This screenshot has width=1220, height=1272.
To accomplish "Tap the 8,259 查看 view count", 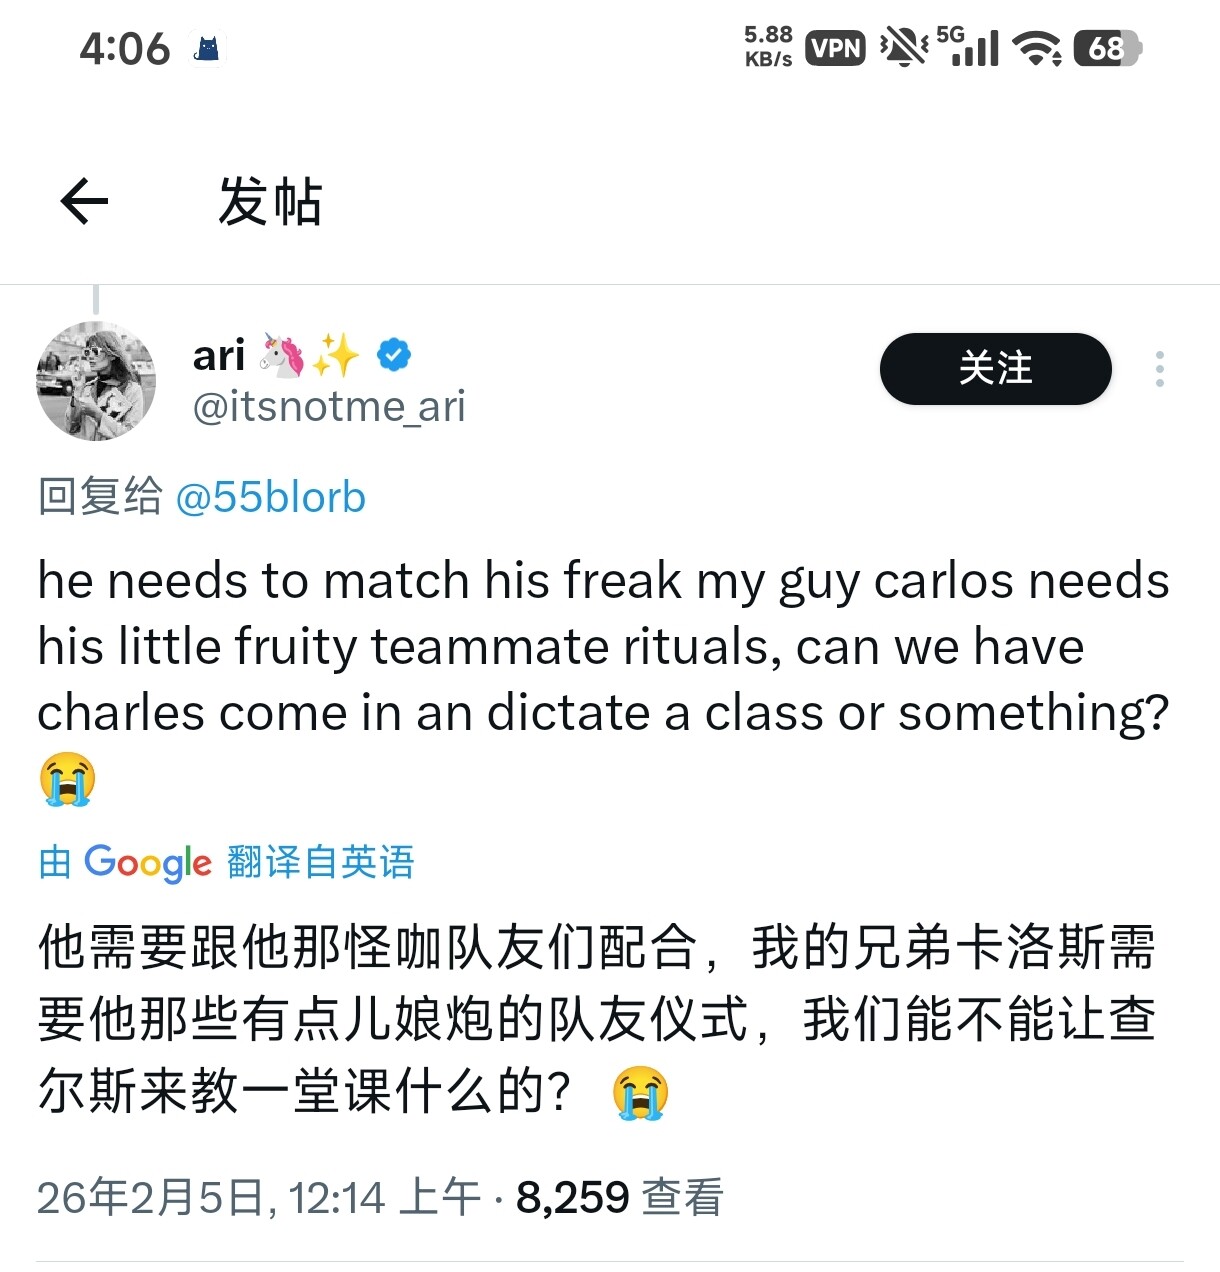I will coord(619,1197).
